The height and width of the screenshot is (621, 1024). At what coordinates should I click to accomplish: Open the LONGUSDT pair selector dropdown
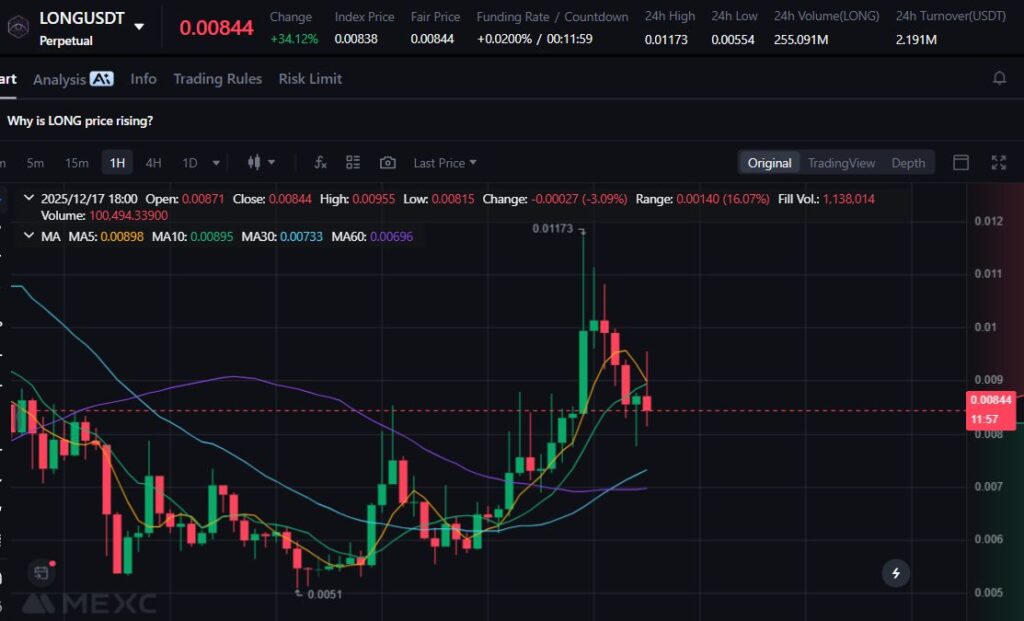pos(139,26)
